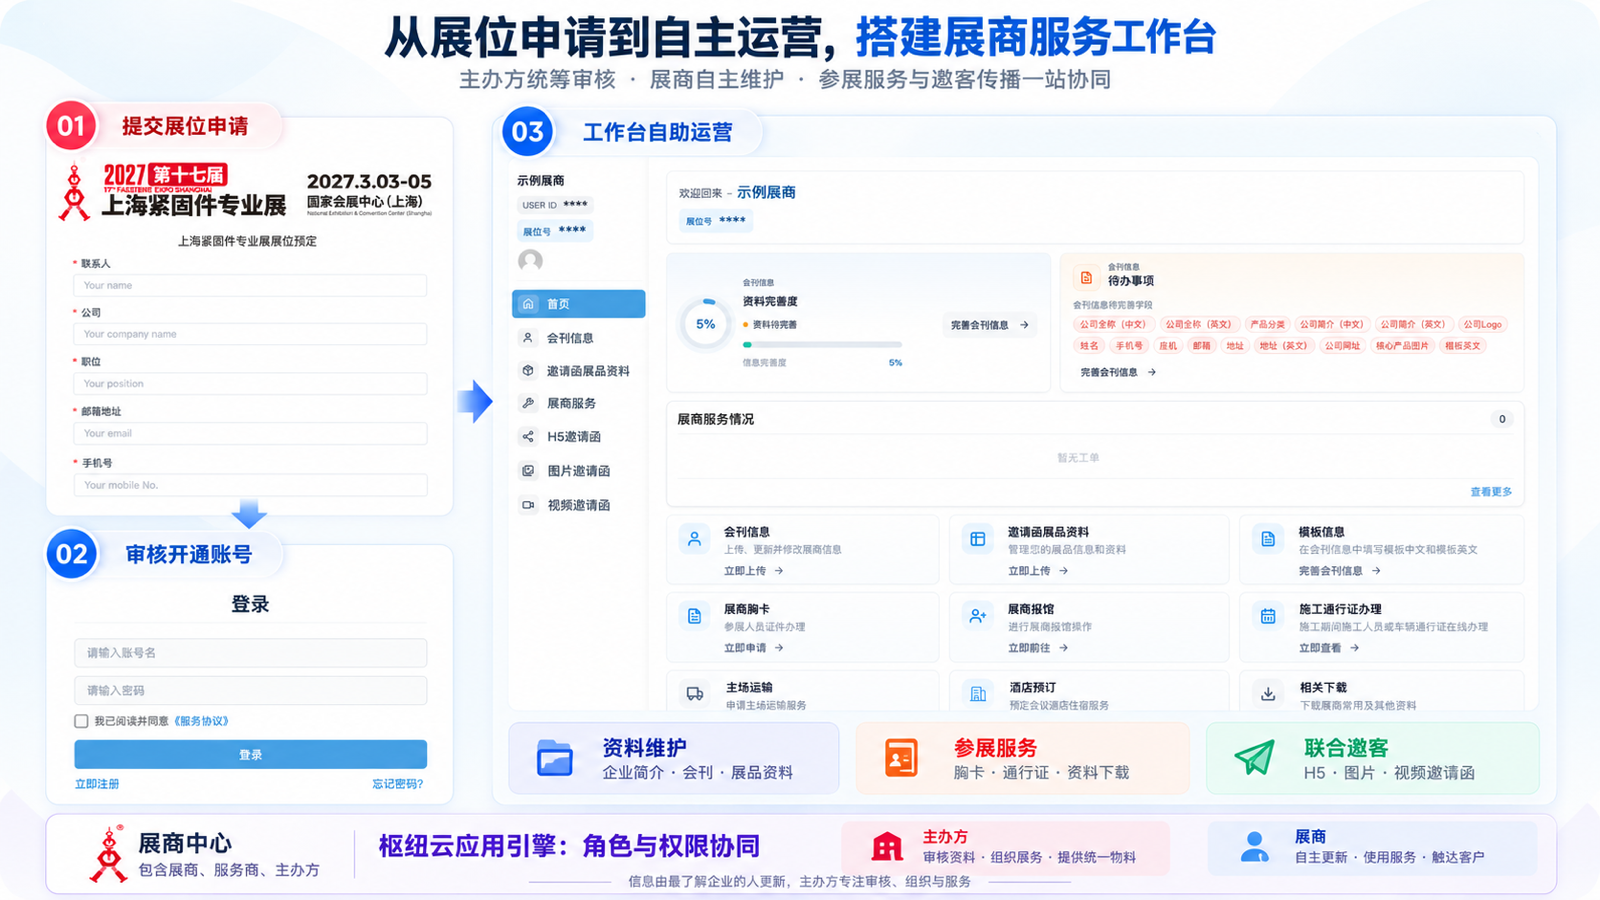Click the 模板信息 card document icon
Image resolution: width=1600 pixels, height=900 pixels.
[1268, 539]
